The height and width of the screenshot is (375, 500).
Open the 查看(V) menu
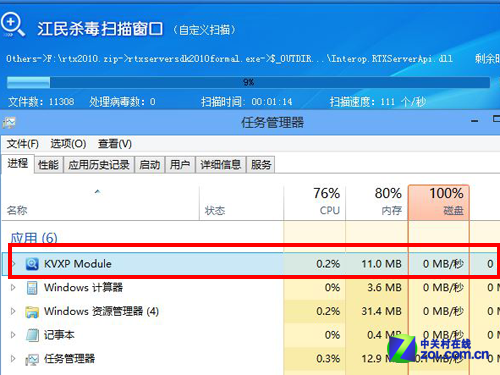[x=115, y=144]
